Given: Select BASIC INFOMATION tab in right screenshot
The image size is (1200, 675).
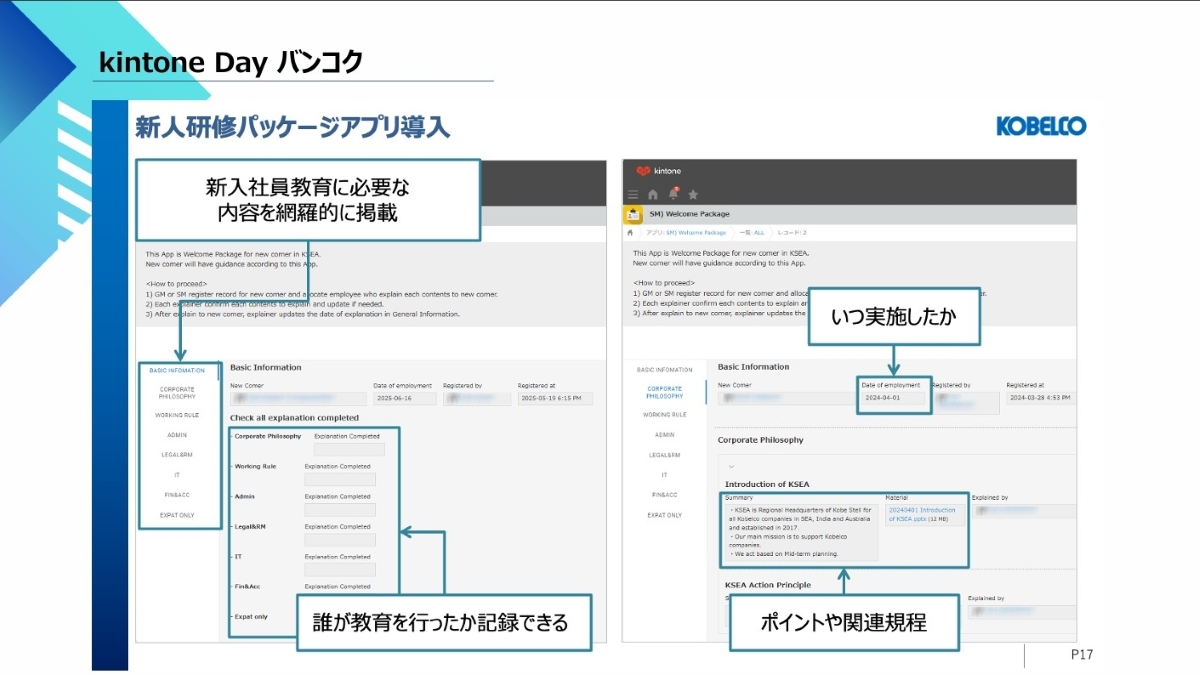Looking at the screenshot, I should click(x=664, y=370).
